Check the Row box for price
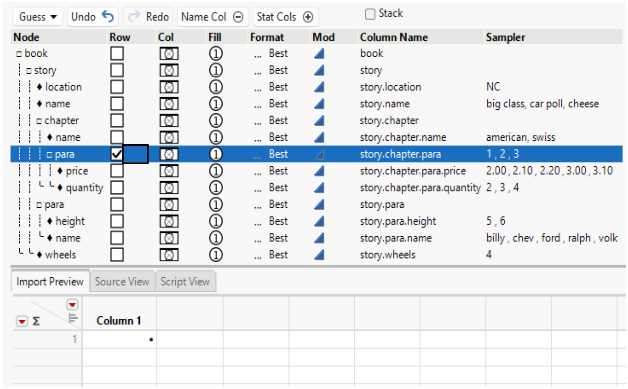628x389 pixels. point(117,171)
